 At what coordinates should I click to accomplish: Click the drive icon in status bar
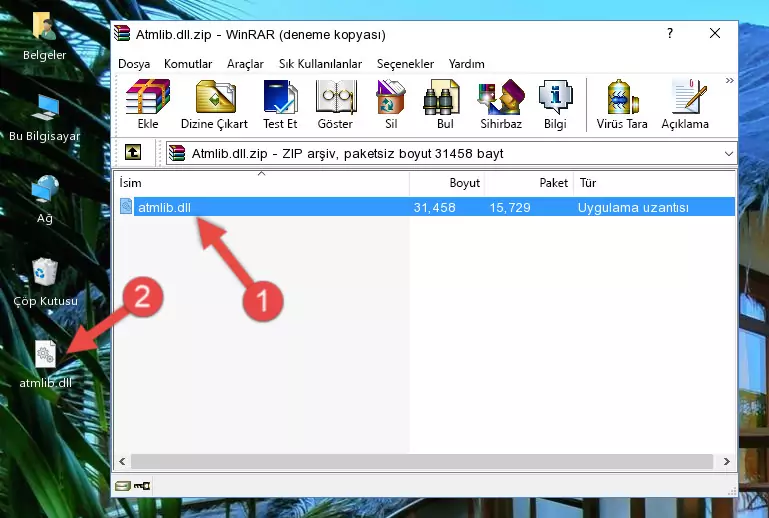pyautogui.click(x=123, y=486)
